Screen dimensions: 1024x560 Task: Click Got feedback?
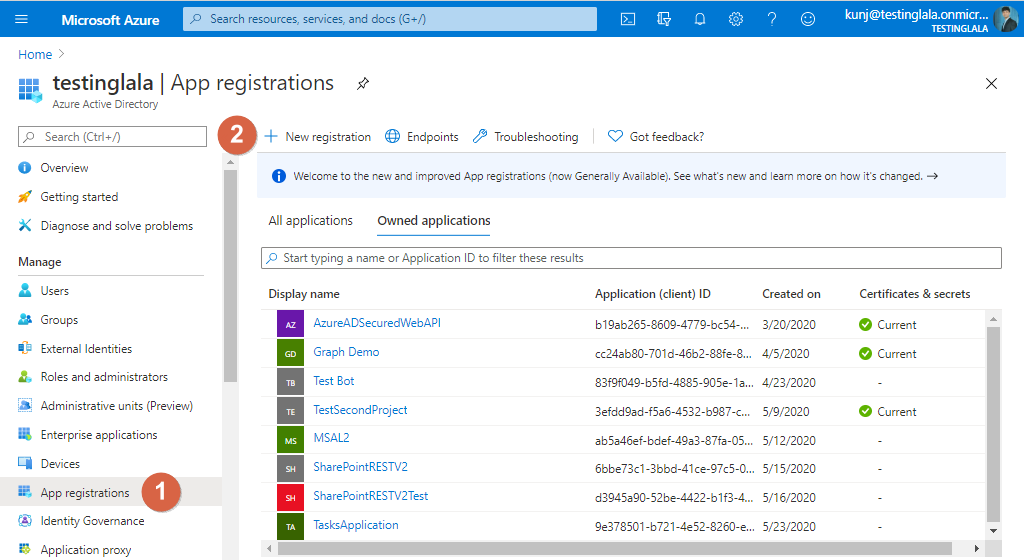coord(656,136)
